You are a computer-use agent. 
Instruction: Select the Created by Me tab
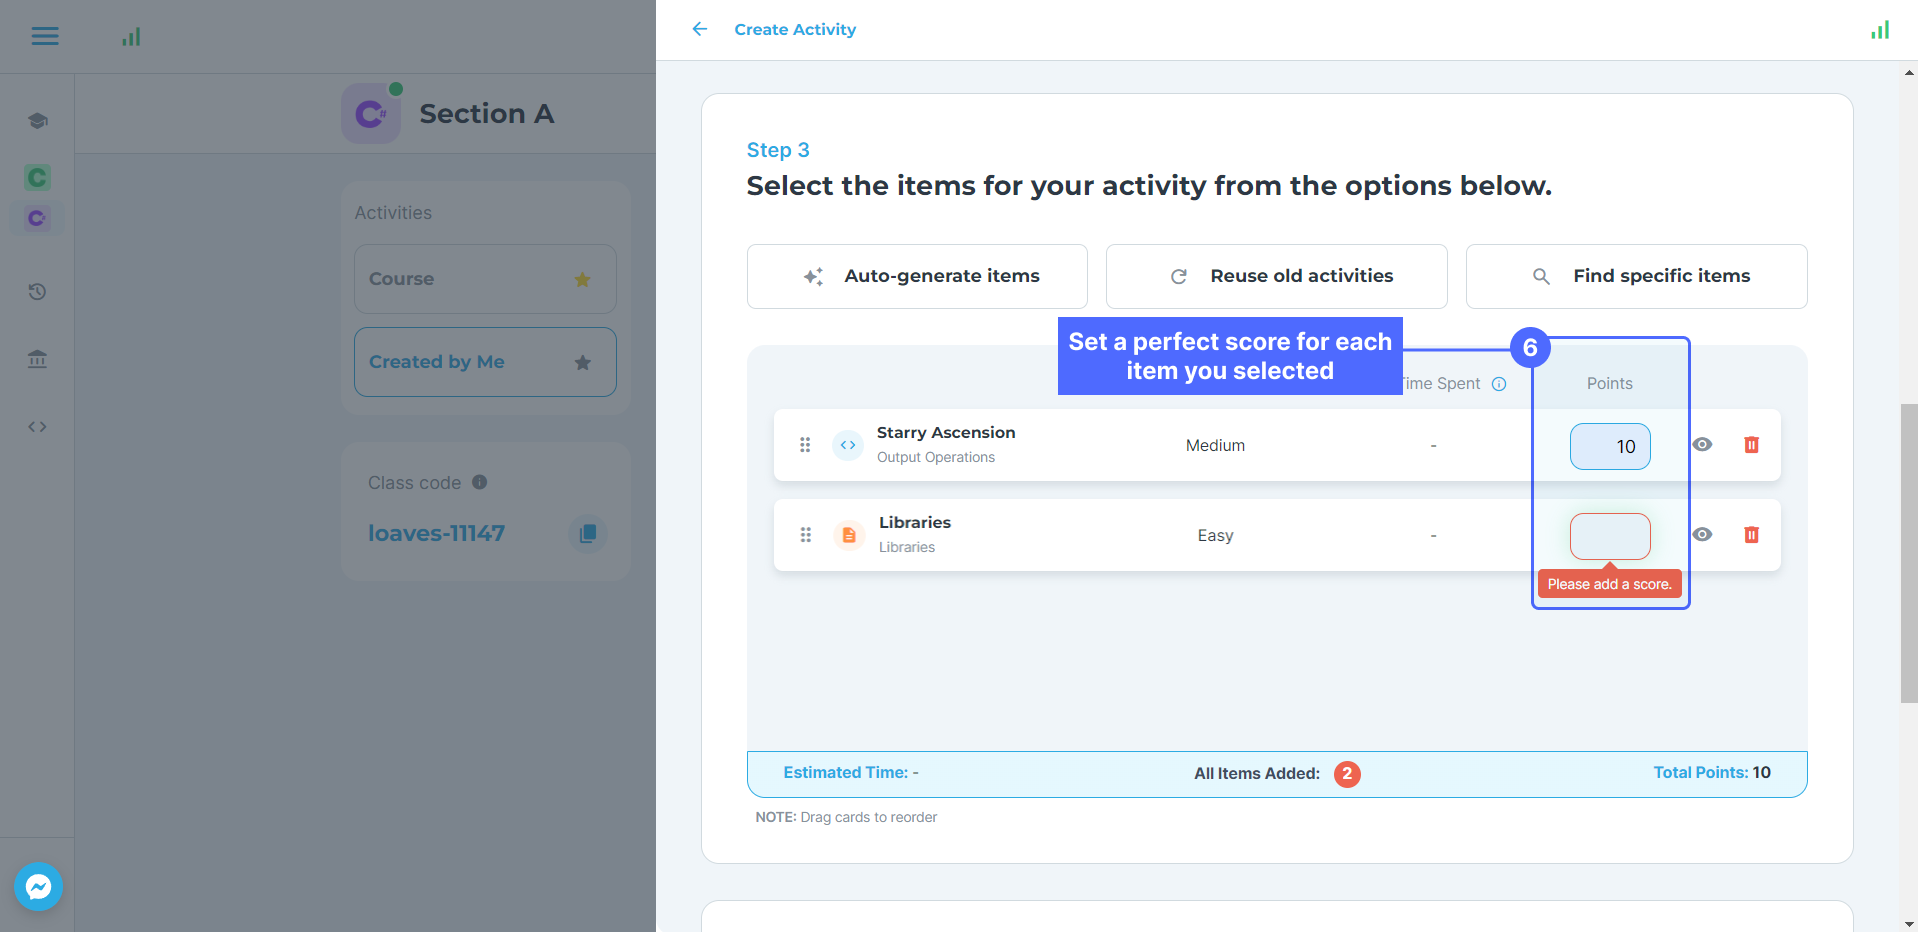pyautogui.click(x=460, y=362)
